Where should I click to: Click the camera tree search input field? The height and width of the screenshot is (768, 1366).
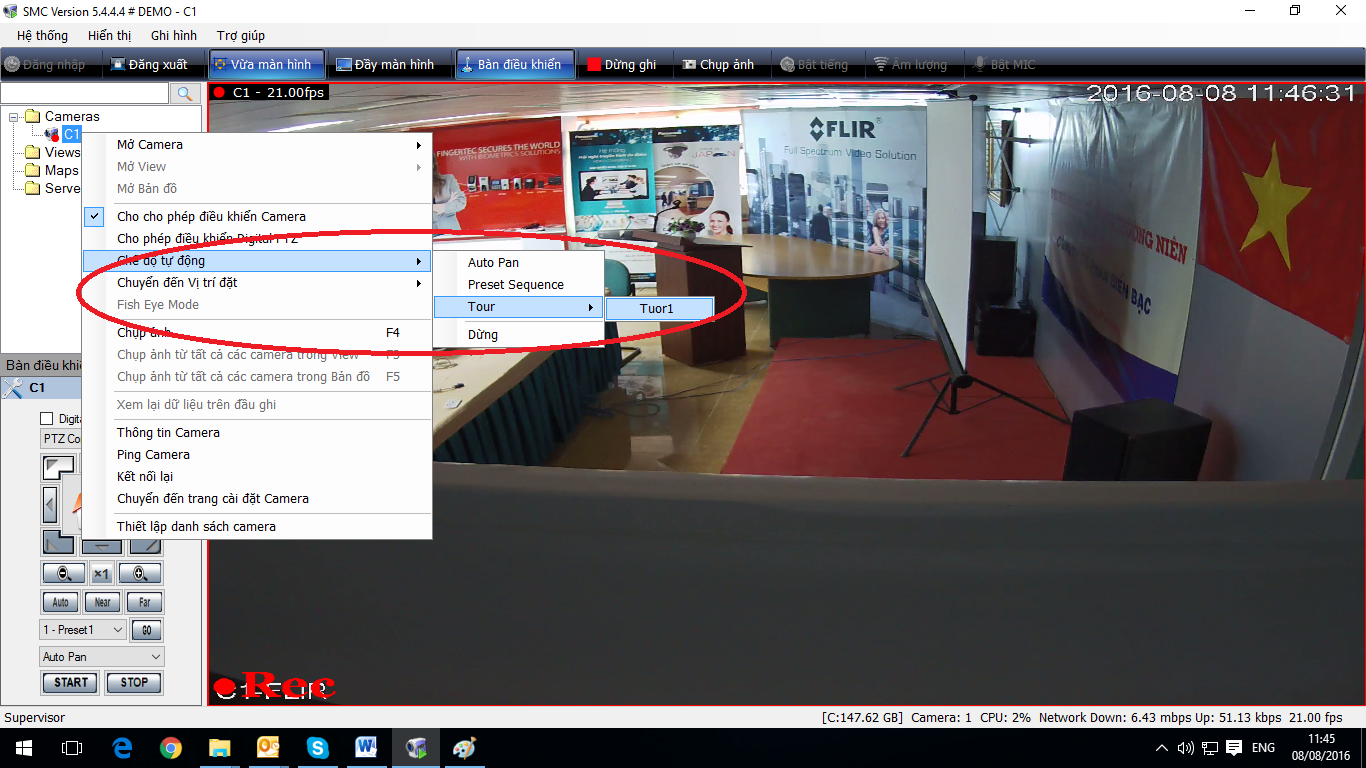[85, 93]
